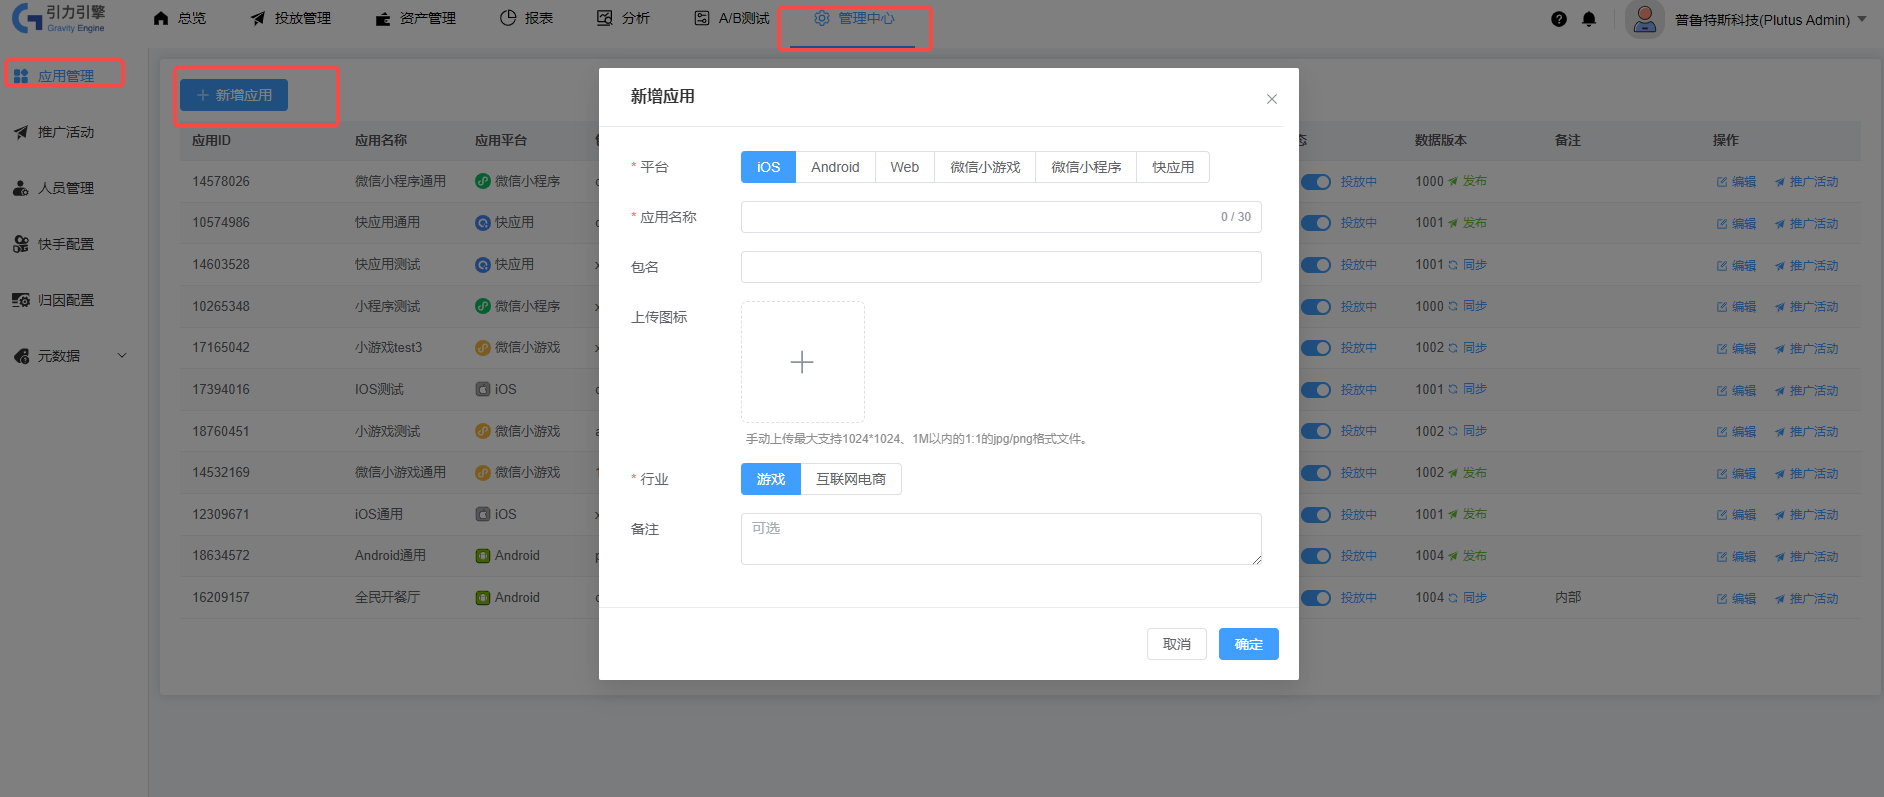Close the 新增应用 dialog with X

pyautogui.click(x=1271, y=99)
